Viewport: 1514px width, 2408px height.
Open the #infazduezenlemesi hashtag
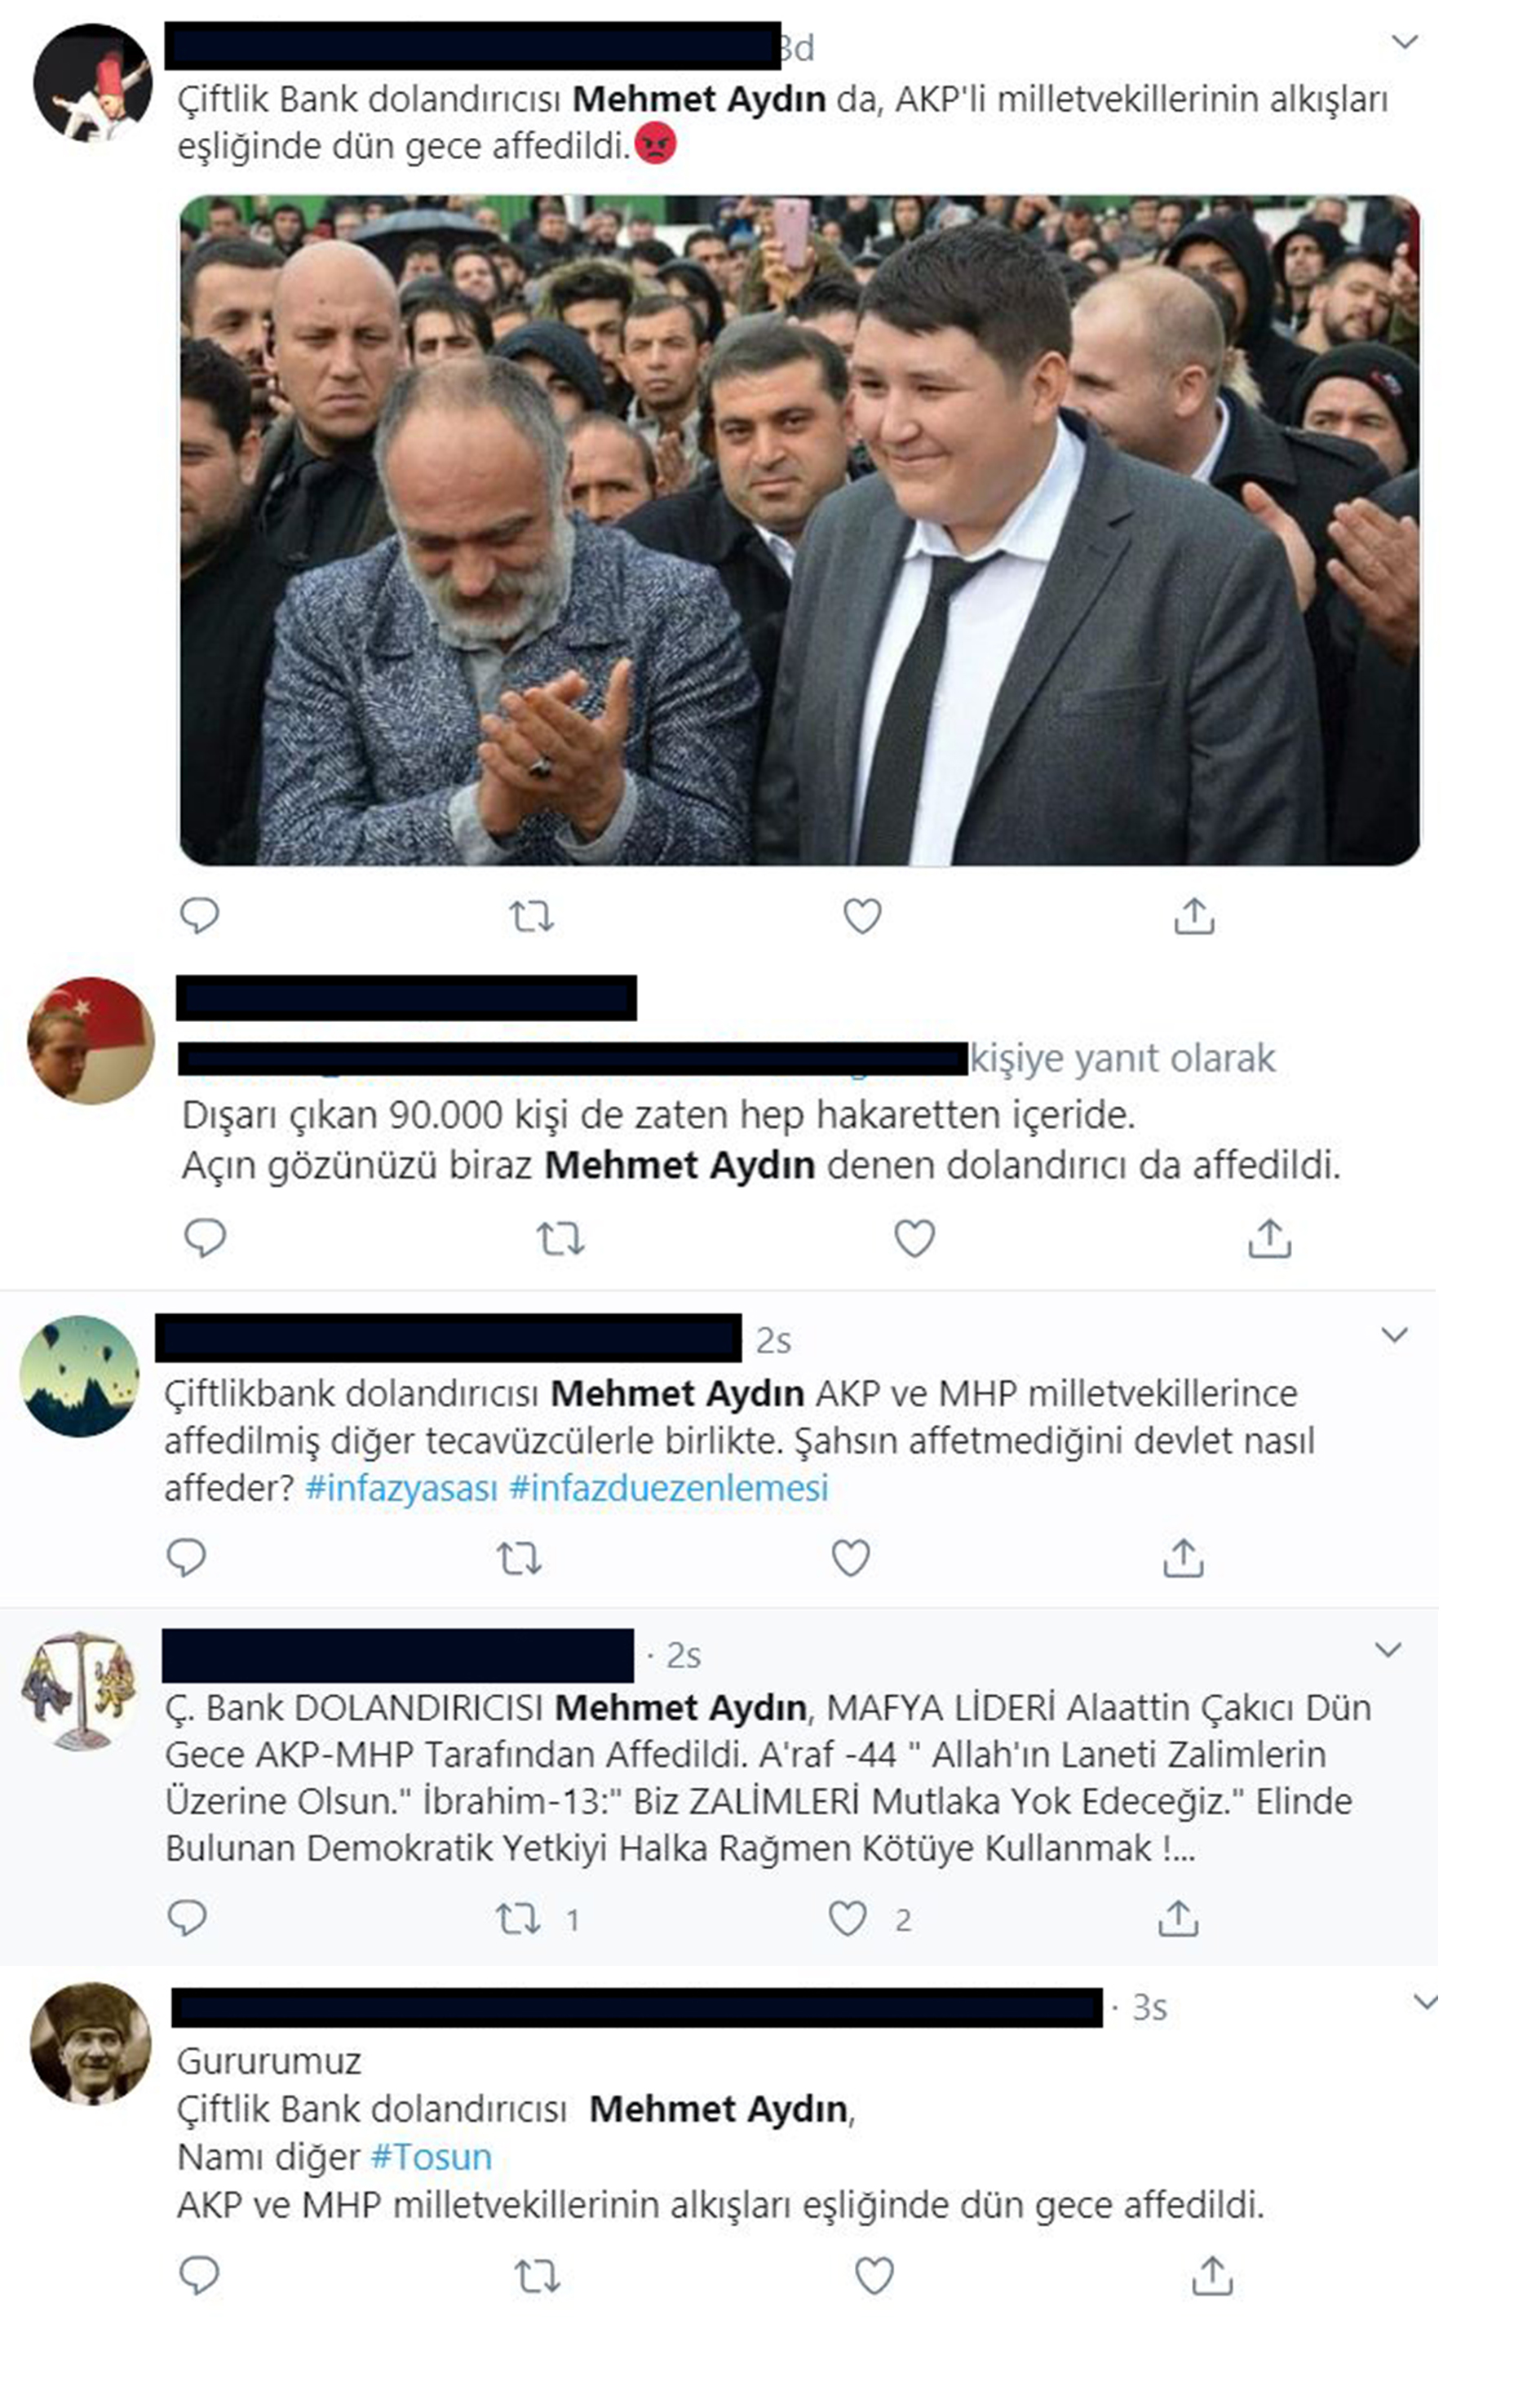[669, 1488]
